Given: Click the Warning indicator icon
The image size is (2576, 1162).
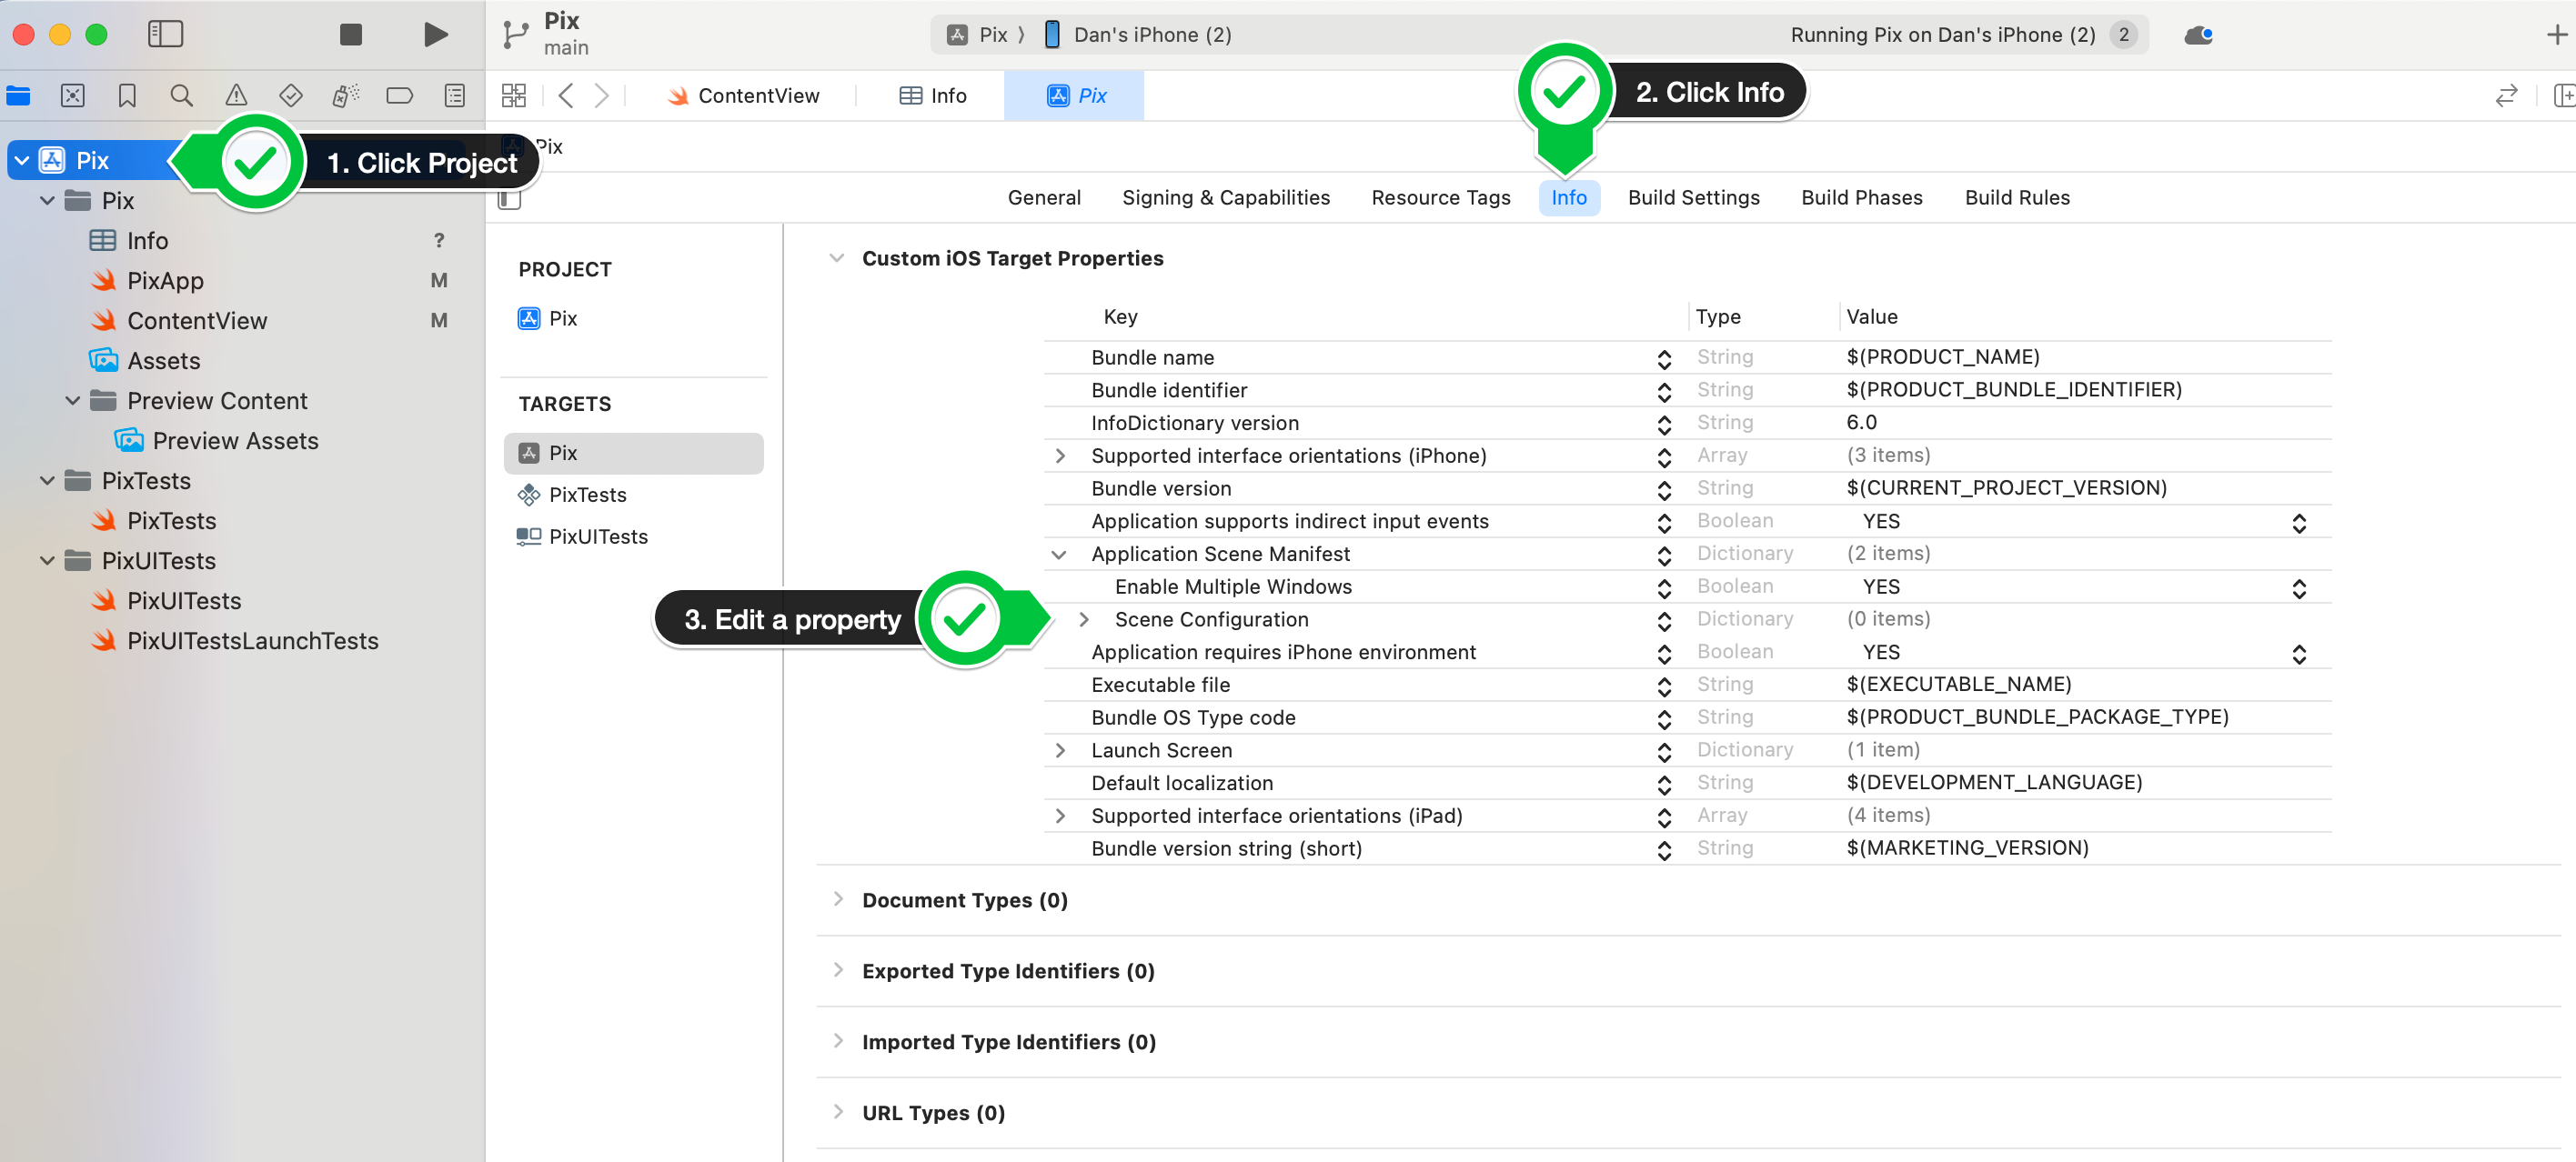Looking at the screenshot, I should (236, 94).
